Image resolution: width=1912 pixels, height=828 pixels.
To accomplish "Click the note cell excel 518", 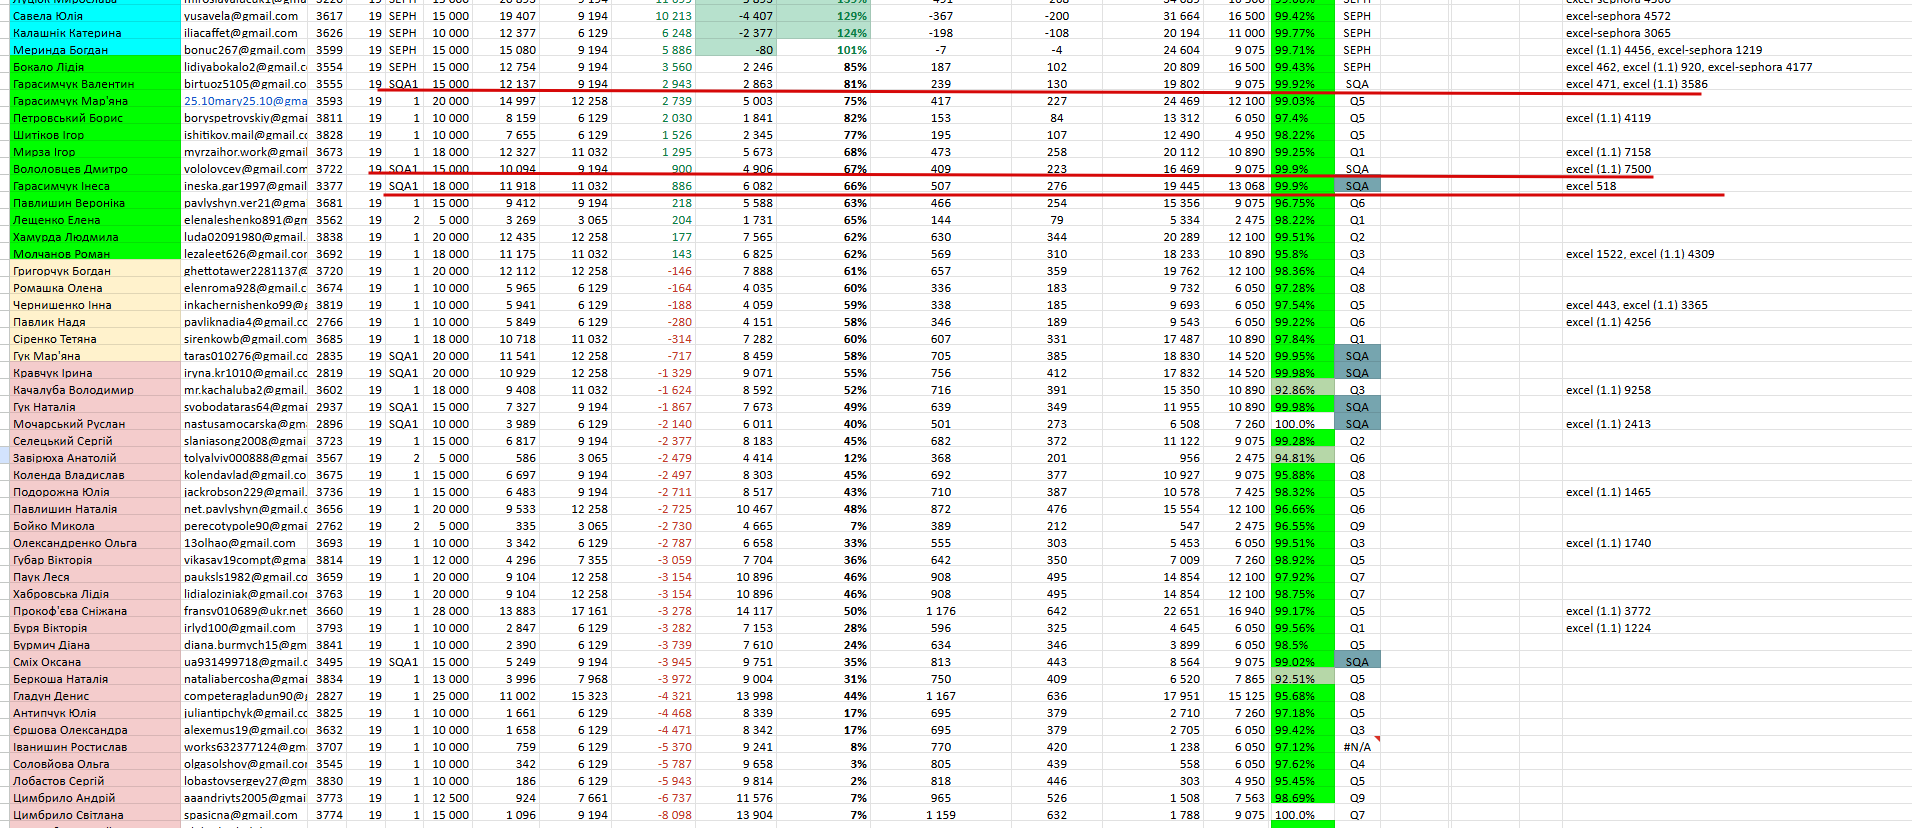I will click(x=1590, y=186).
